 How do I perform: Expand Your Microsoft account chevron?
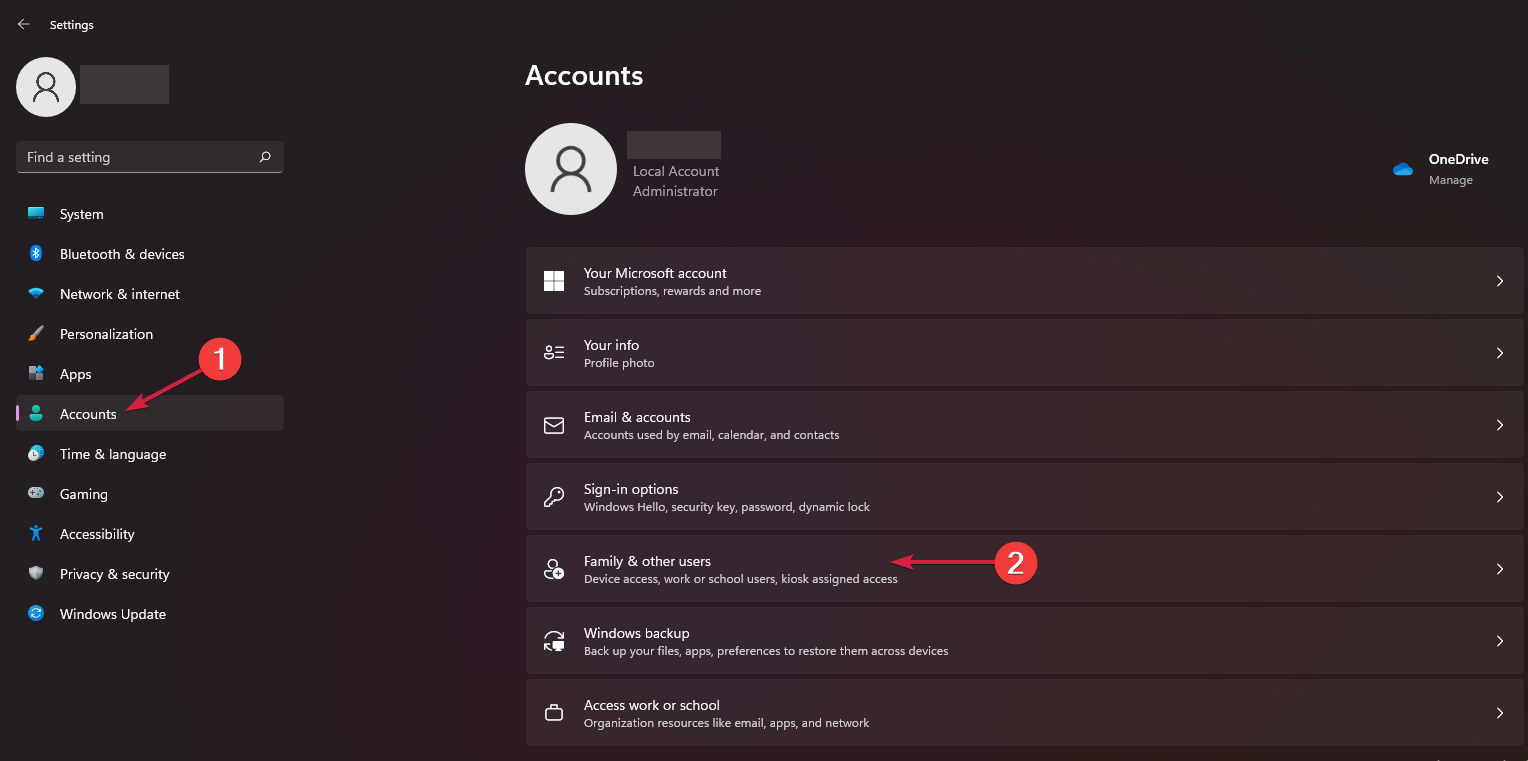[1500, 281]
